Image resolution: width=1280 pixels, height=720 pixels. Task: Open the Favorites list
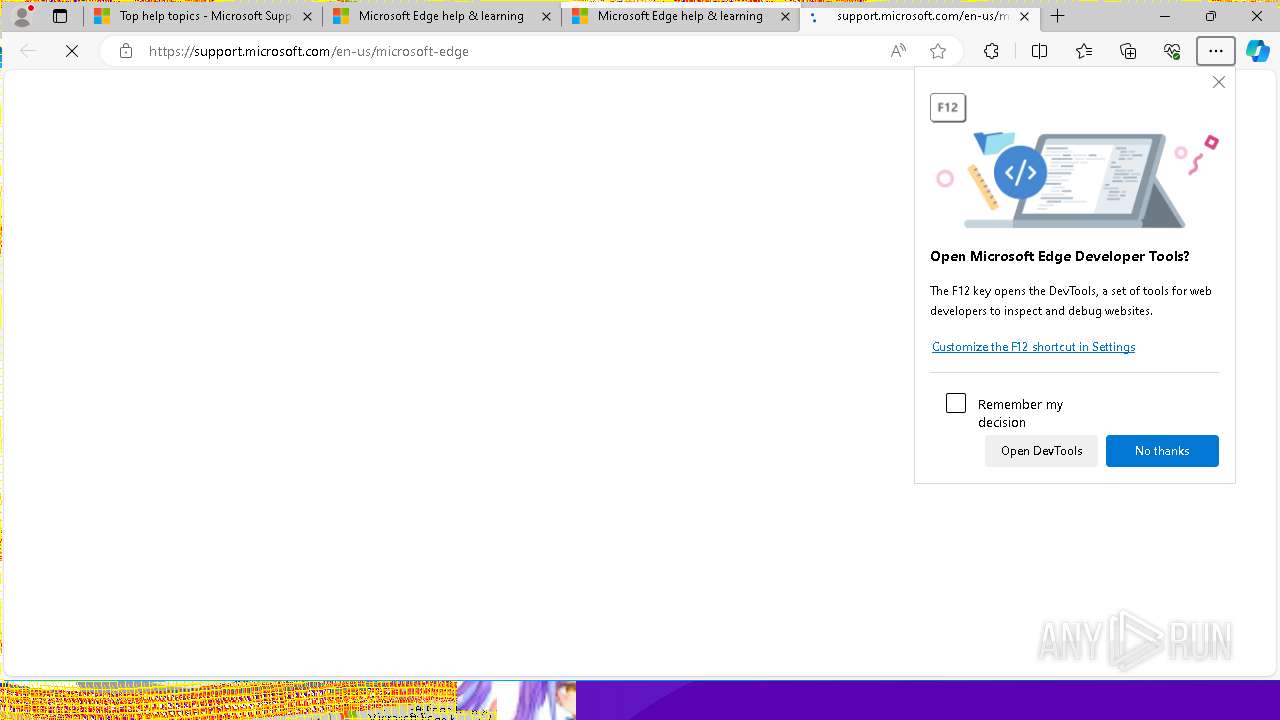tap(1084, 51)
